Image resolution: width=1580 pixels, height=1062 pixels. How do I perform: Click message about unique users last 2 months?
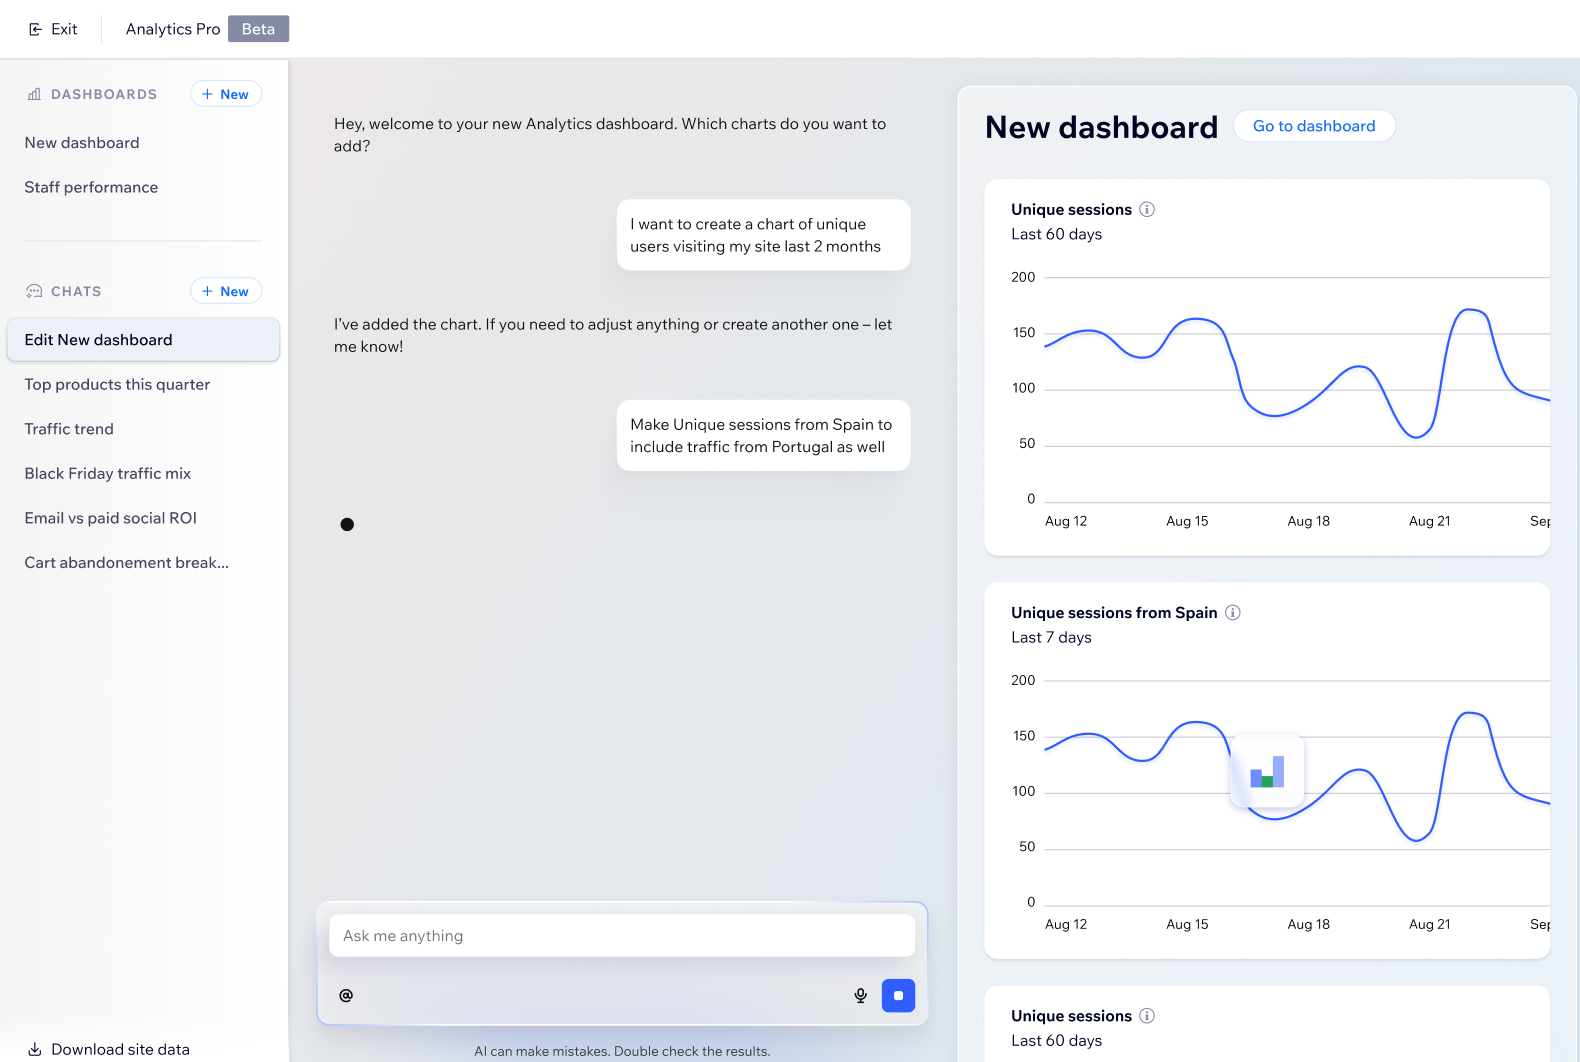pyautogui.click(x=764, y=235)
